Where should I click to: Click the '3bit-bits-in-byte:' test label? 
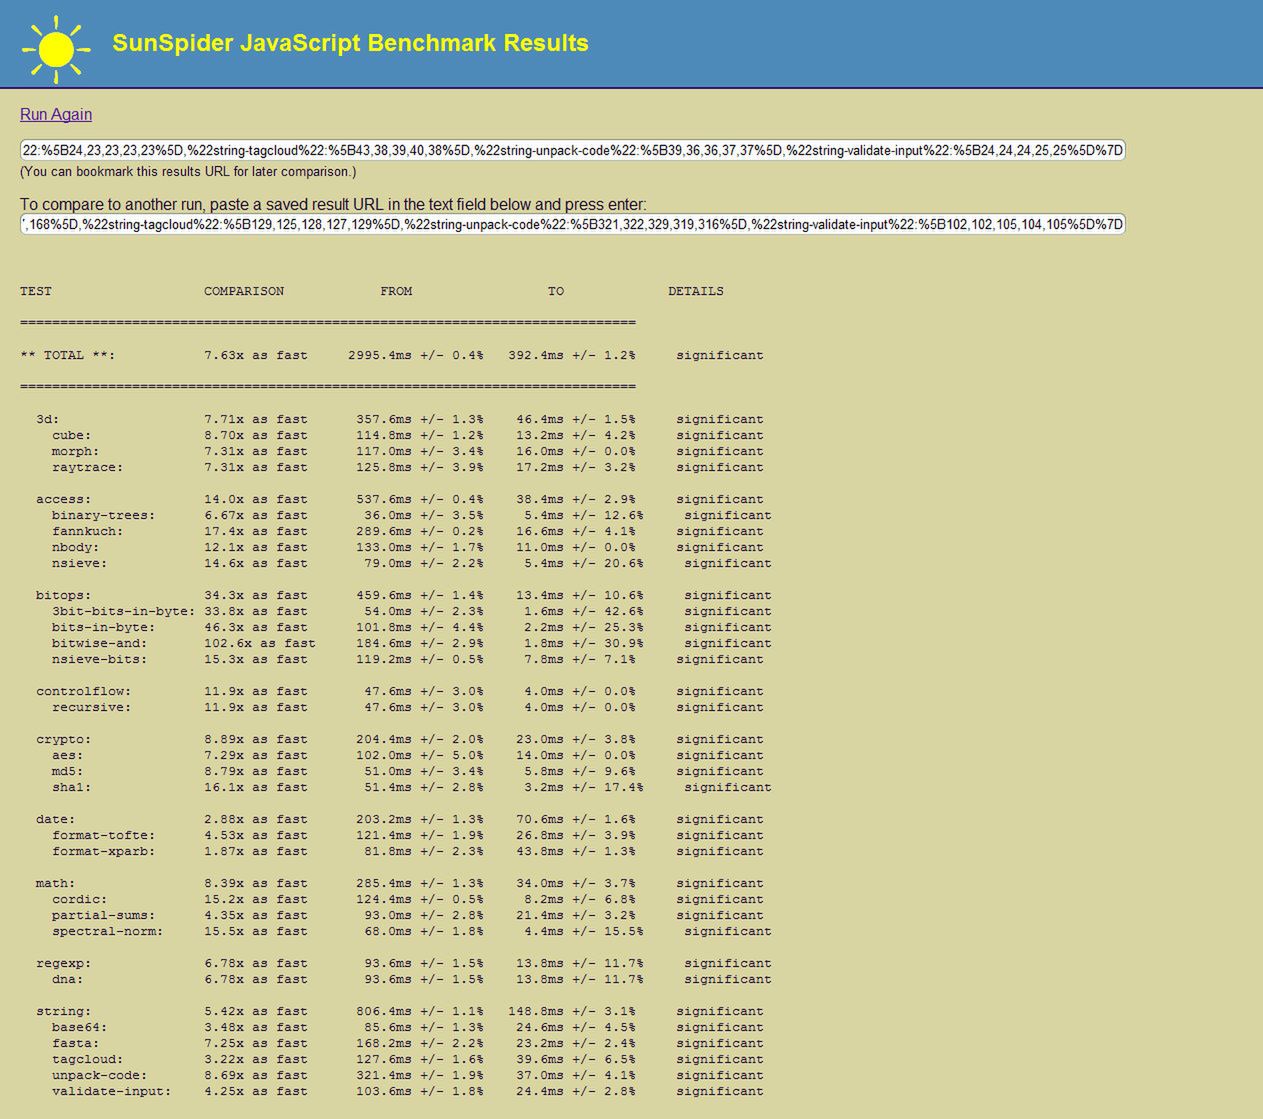124,612
